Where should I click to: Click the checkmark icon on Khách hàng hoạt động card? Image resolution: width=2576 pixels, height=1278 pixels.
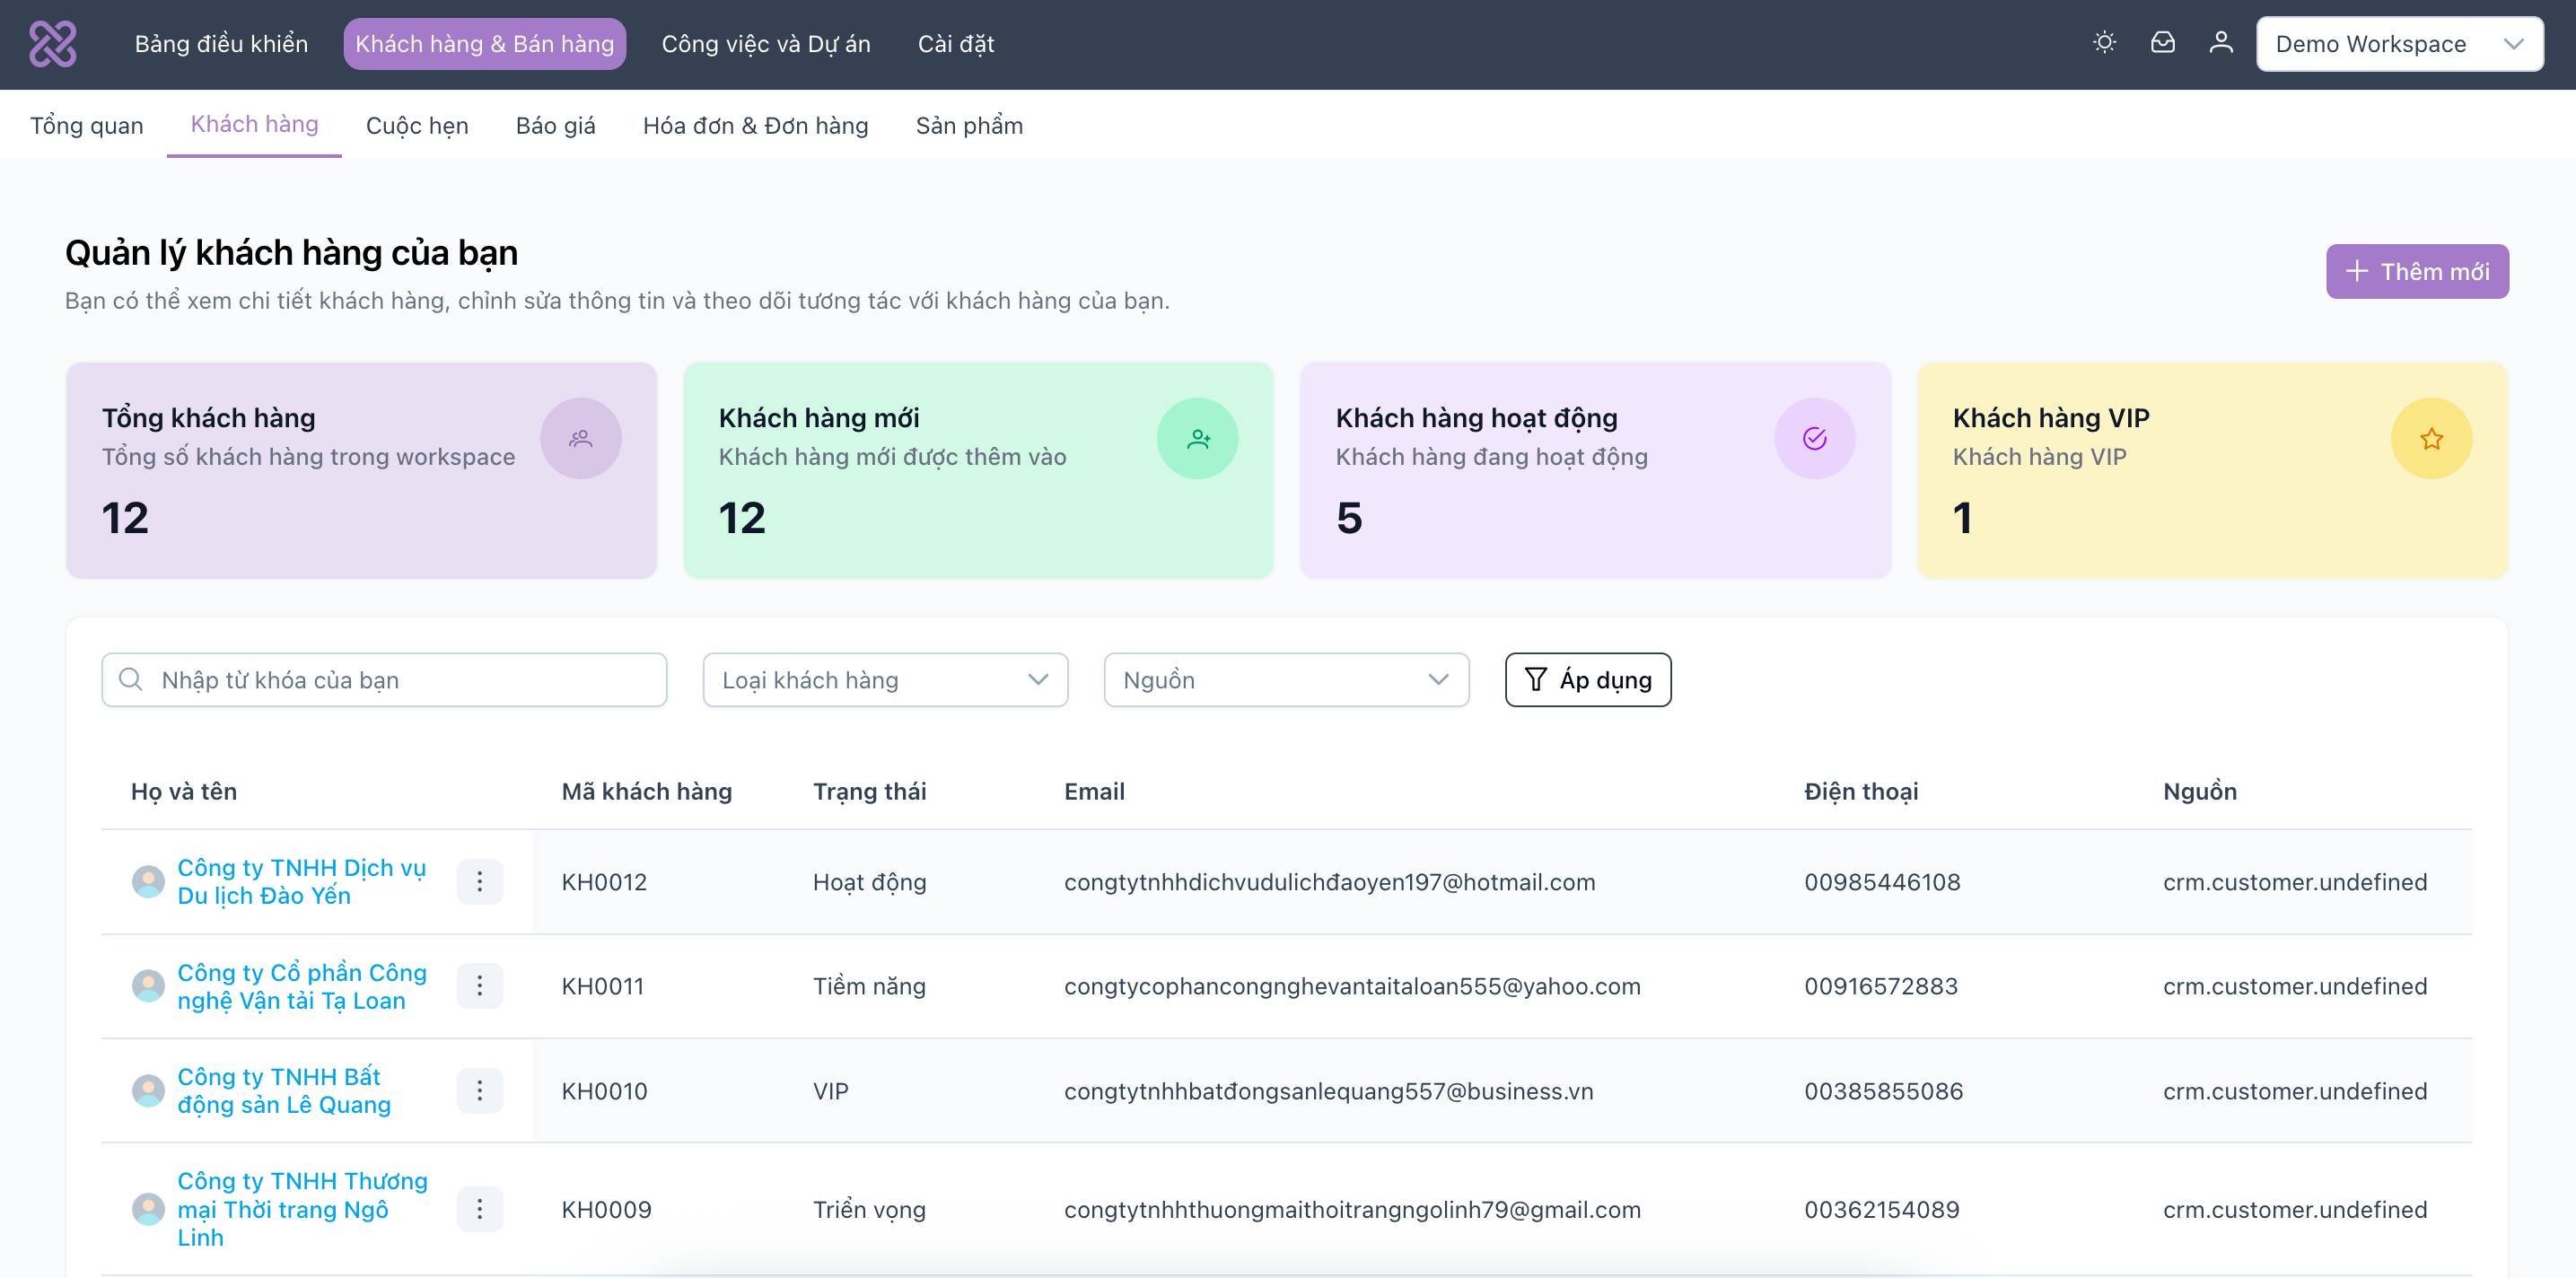1814,438
